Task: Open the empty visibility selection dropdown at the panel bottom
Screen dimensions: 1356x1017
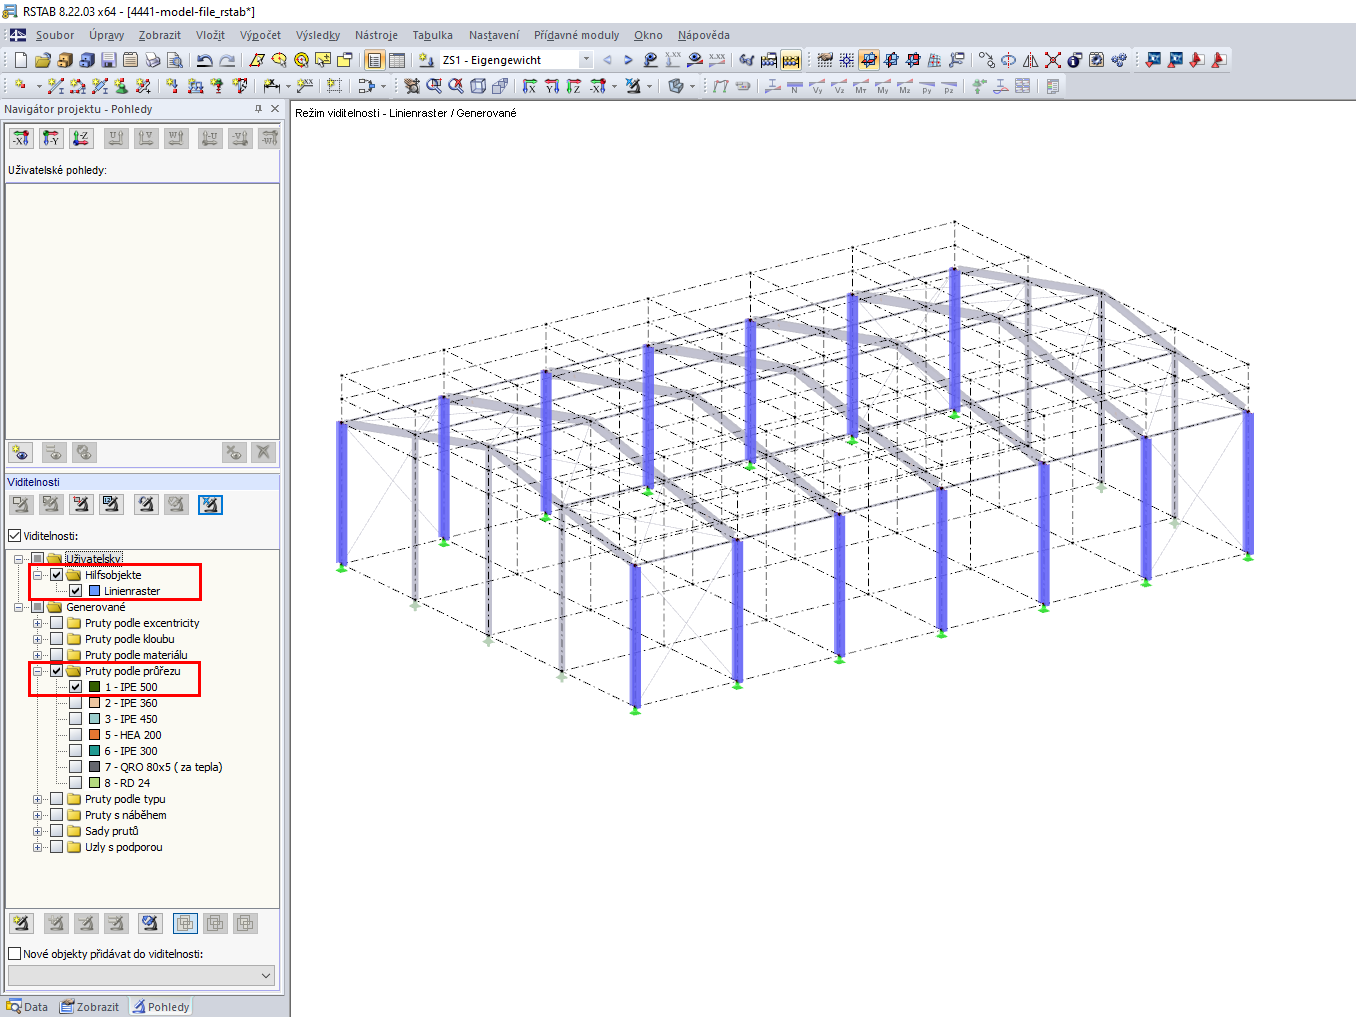Action: click(141, 975)
